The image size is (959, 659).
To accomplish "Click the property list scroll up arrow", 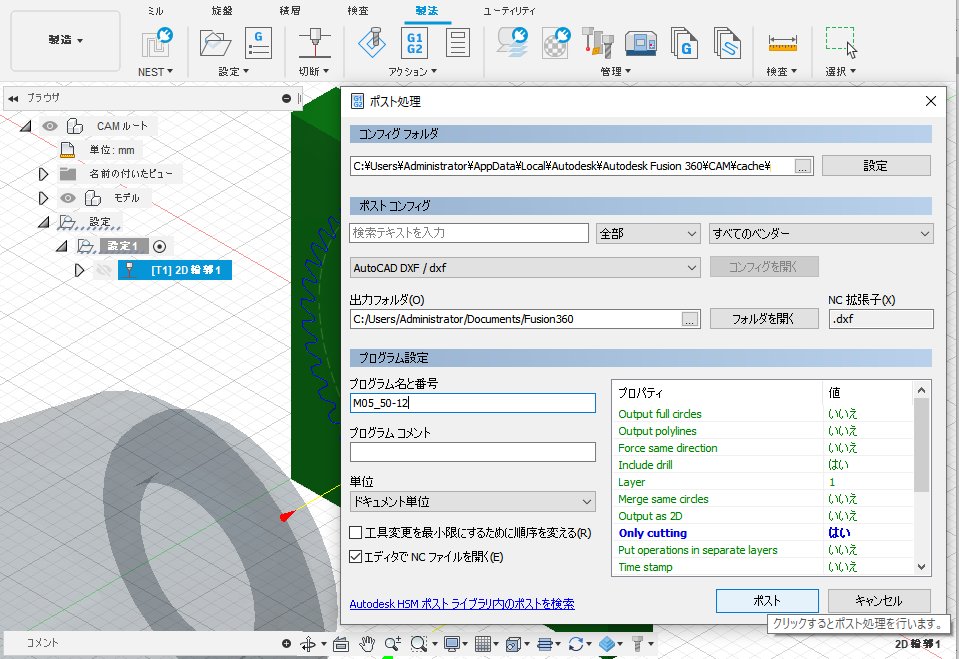I will [921, 390].
